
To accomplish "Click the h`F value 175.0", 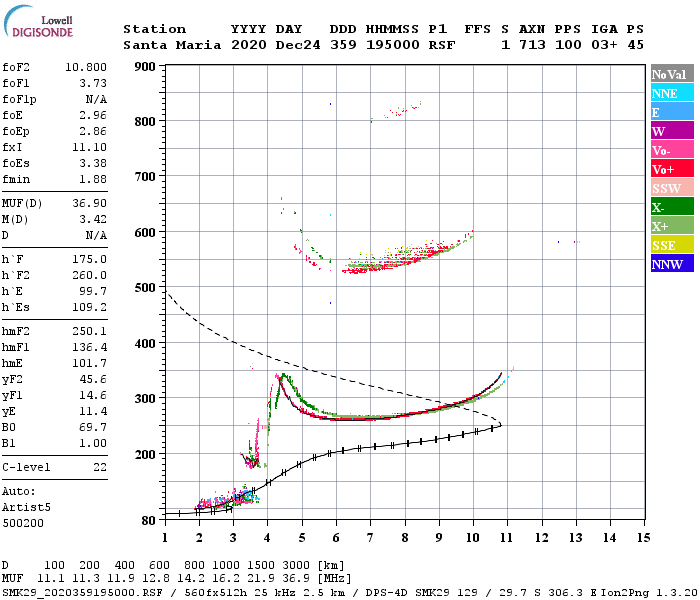I will [x=89, y=259].
